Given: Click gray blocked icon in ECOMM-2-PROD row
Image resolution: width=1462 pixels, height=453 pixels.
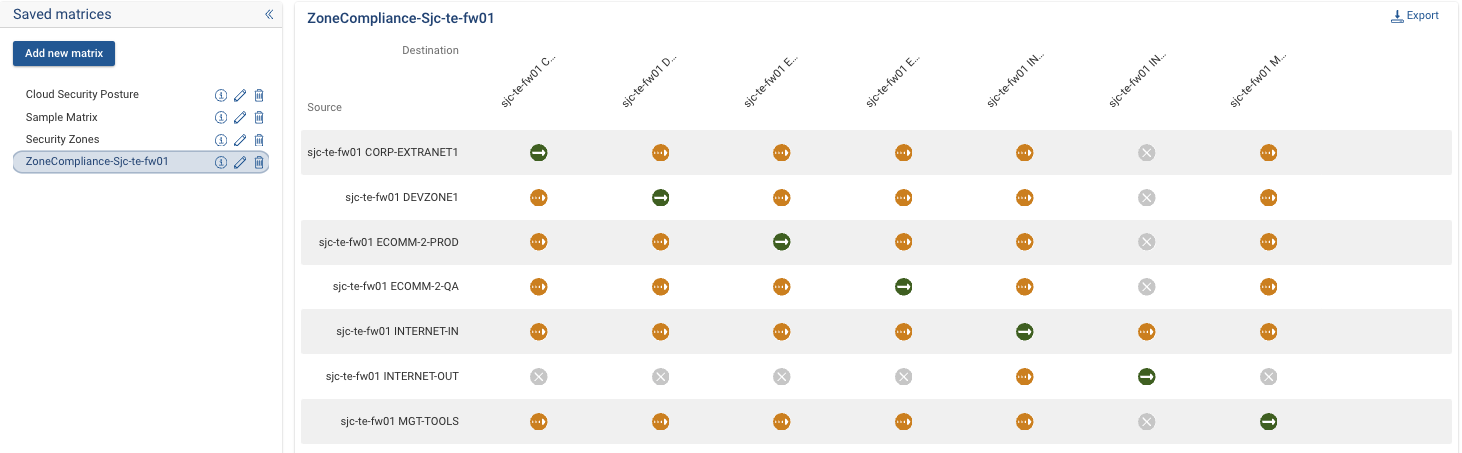Looking at the screenshot, I should coord(1147,242).
